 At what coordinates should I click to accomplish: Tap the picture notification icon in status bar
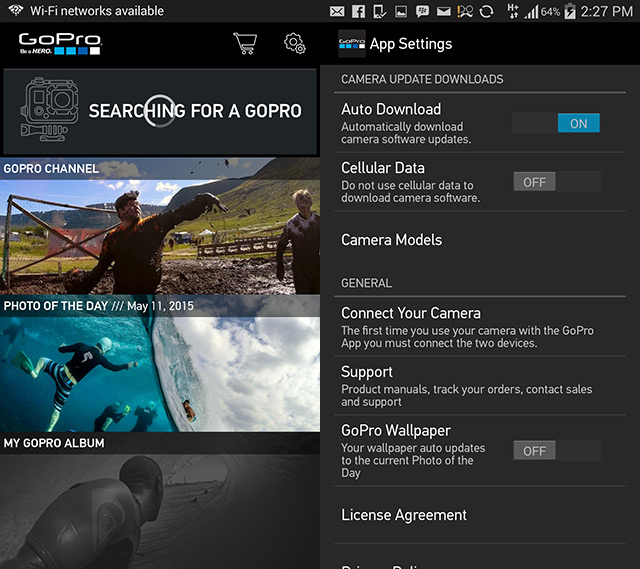(401, 12)
